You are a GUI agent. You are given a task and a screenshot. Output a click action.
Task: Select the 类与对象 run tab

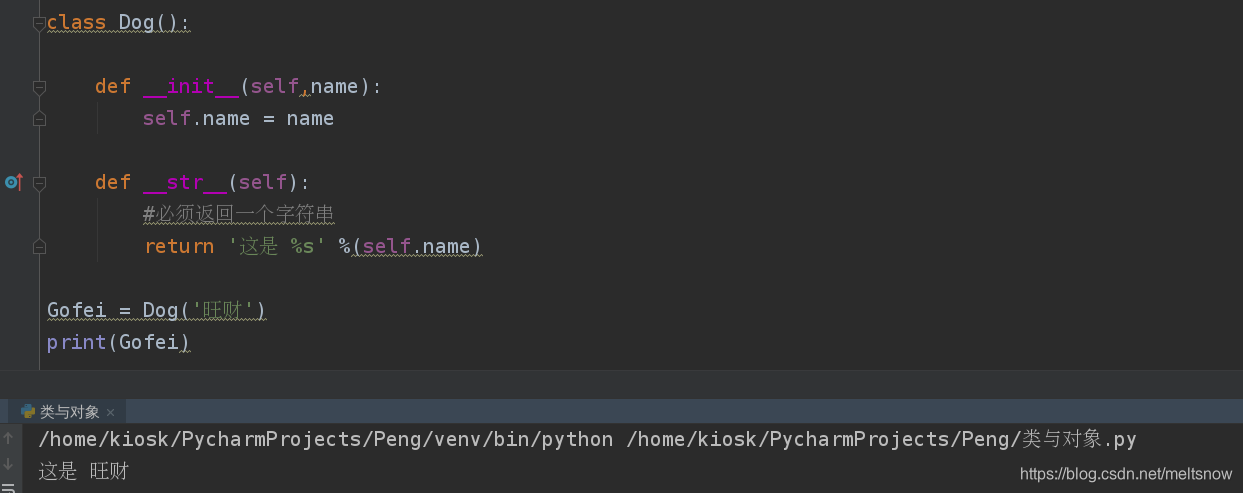pyautogui.click(x=69, y=412)
